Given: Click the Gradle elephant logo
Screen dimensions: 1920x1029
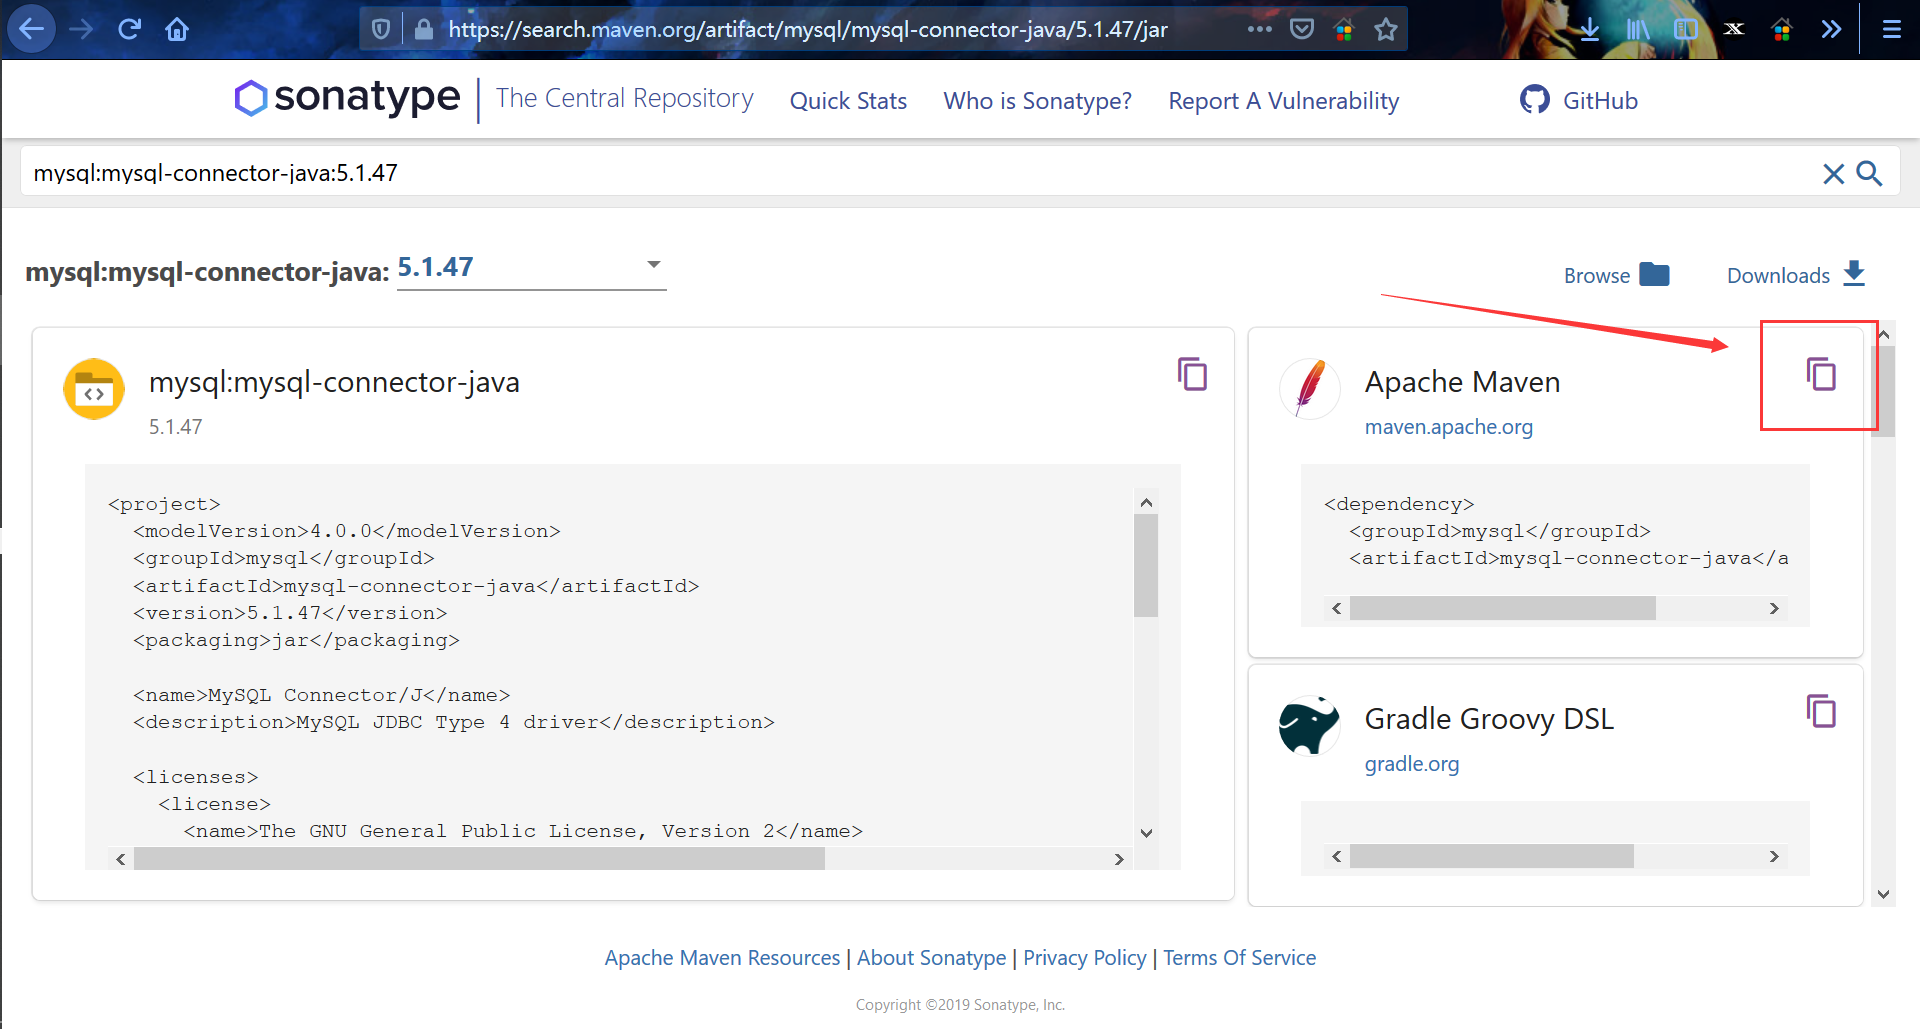Looking at the screenshot, I should click(1310, 725).
